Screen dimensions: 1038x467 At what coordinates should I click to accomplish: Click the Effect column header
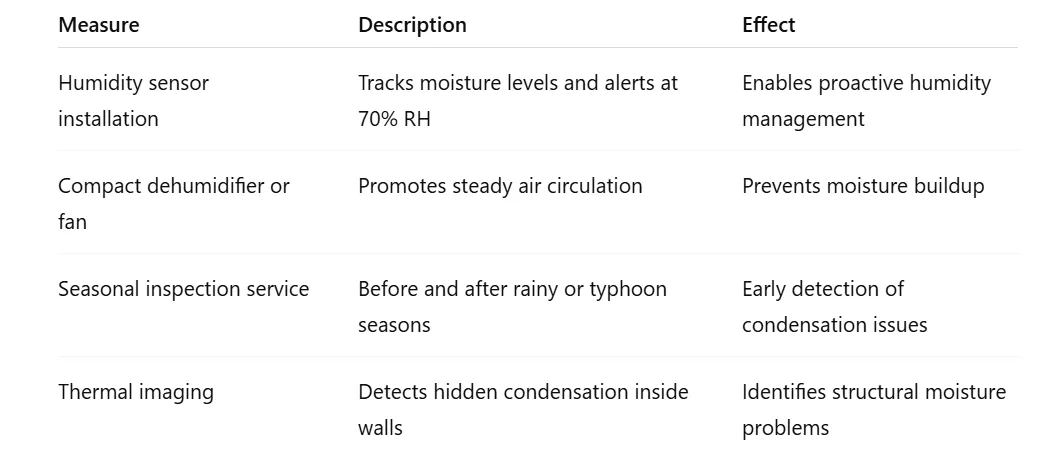768,25
